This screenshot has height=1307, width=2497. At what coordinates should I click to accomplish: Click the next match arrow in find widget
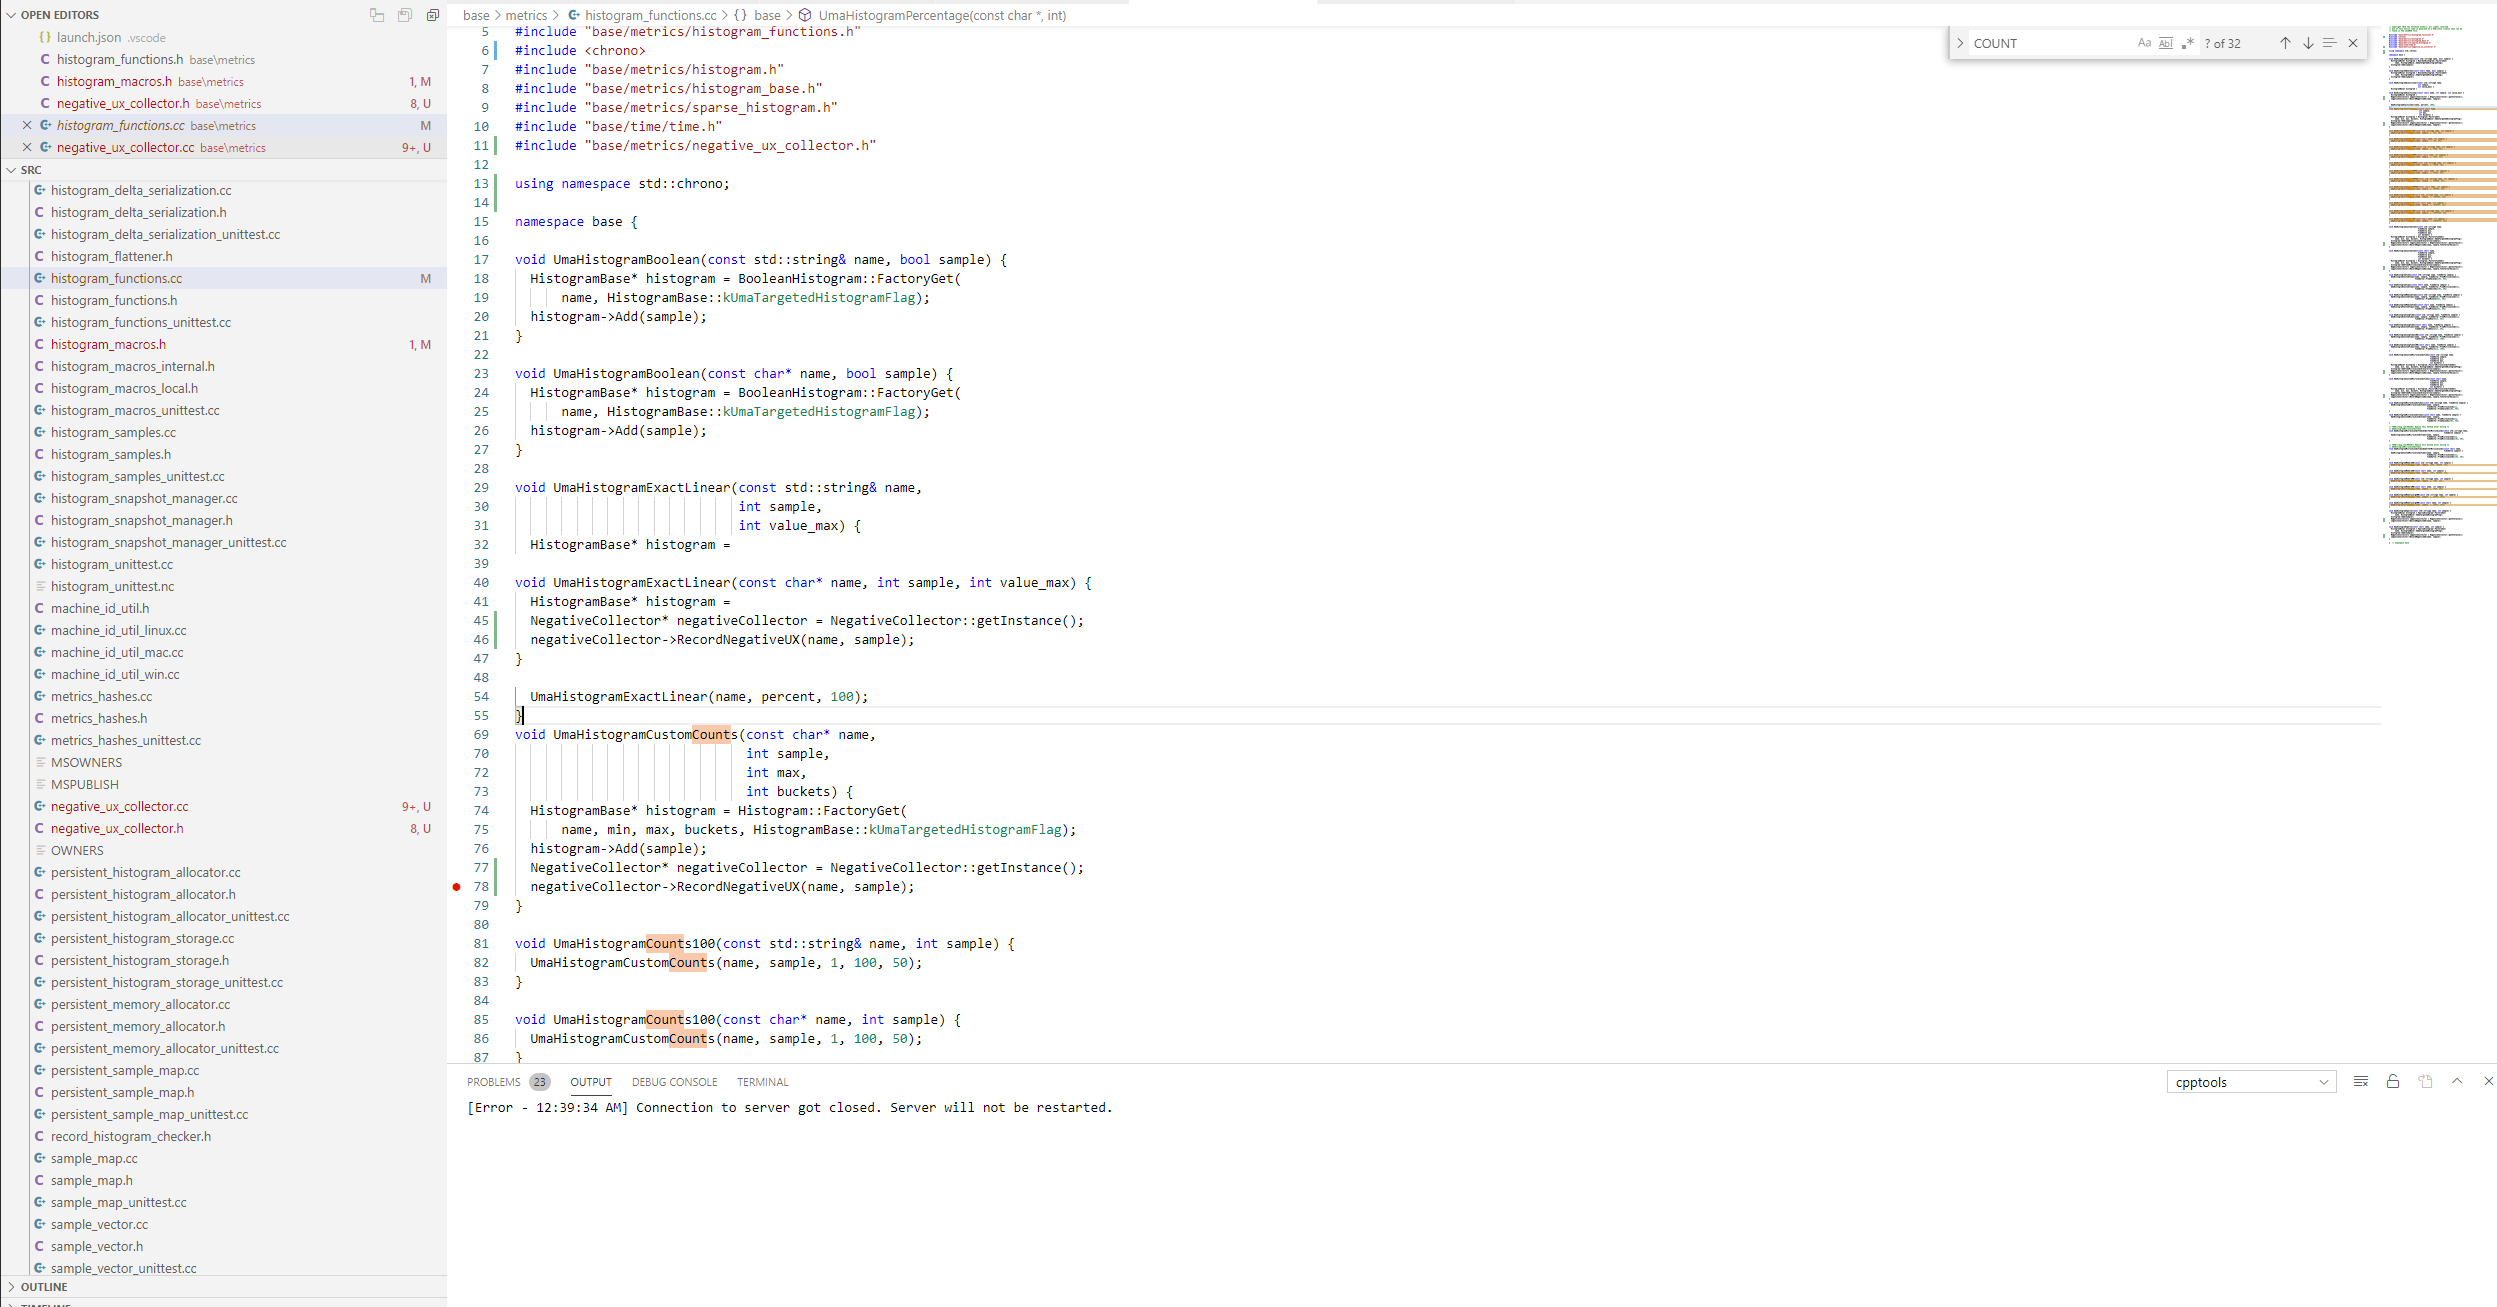tap(2308, 43)
